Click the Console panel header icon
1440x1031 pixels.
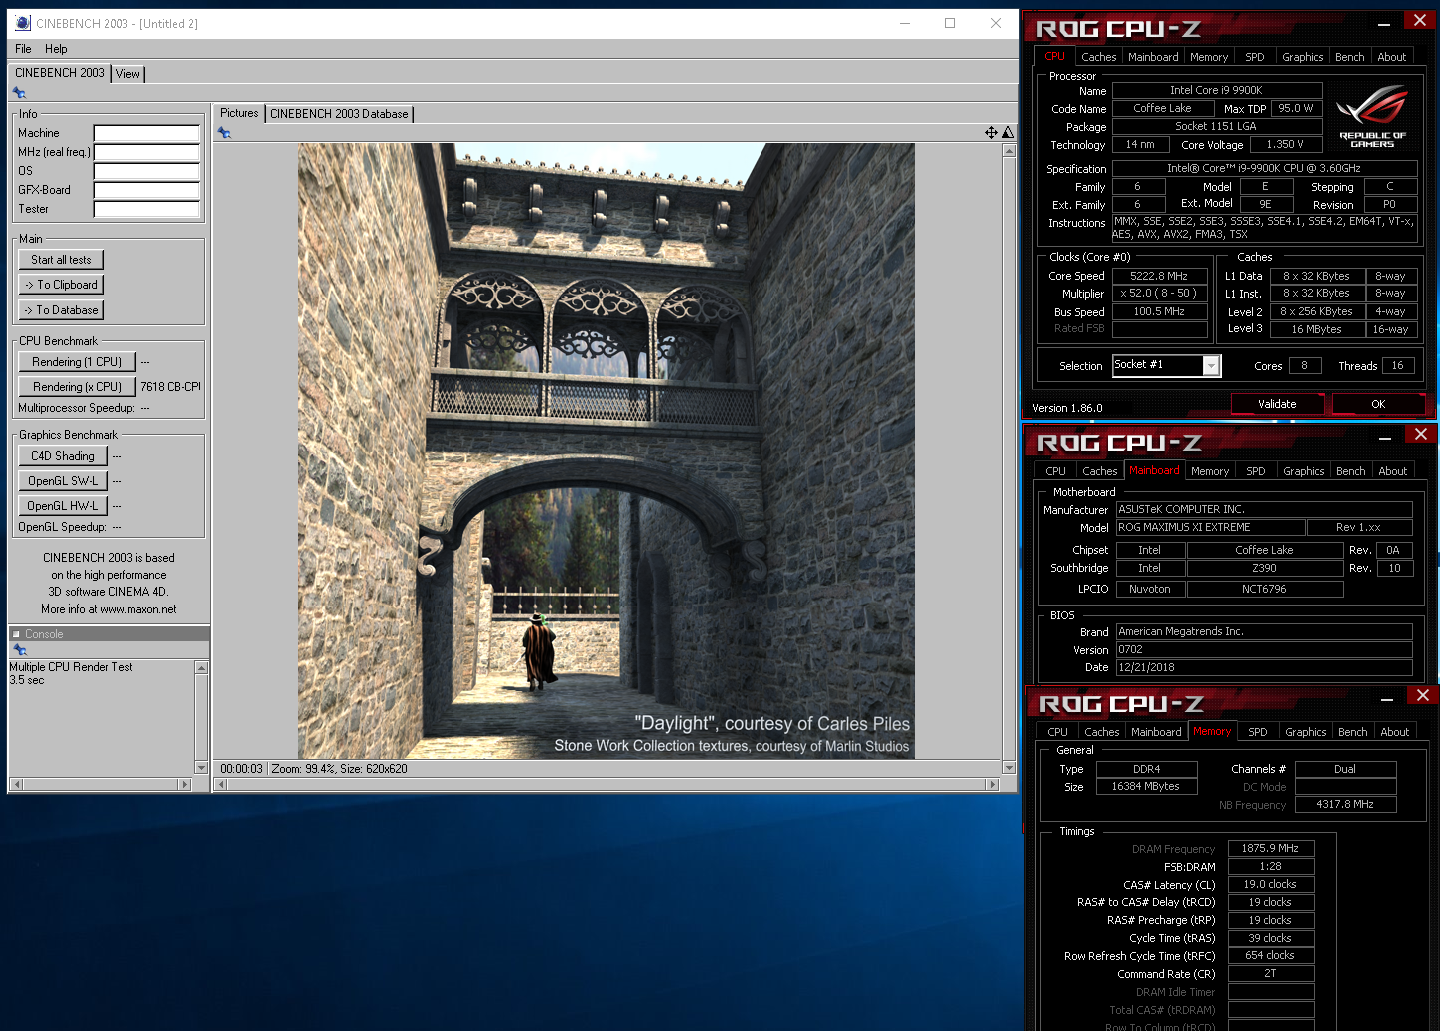(16, 634)
